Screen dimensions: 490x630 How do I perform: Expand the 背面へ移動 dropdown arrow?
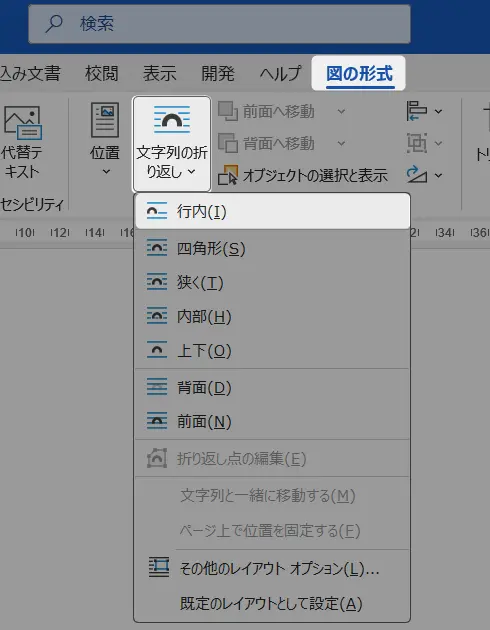(341, 143)
